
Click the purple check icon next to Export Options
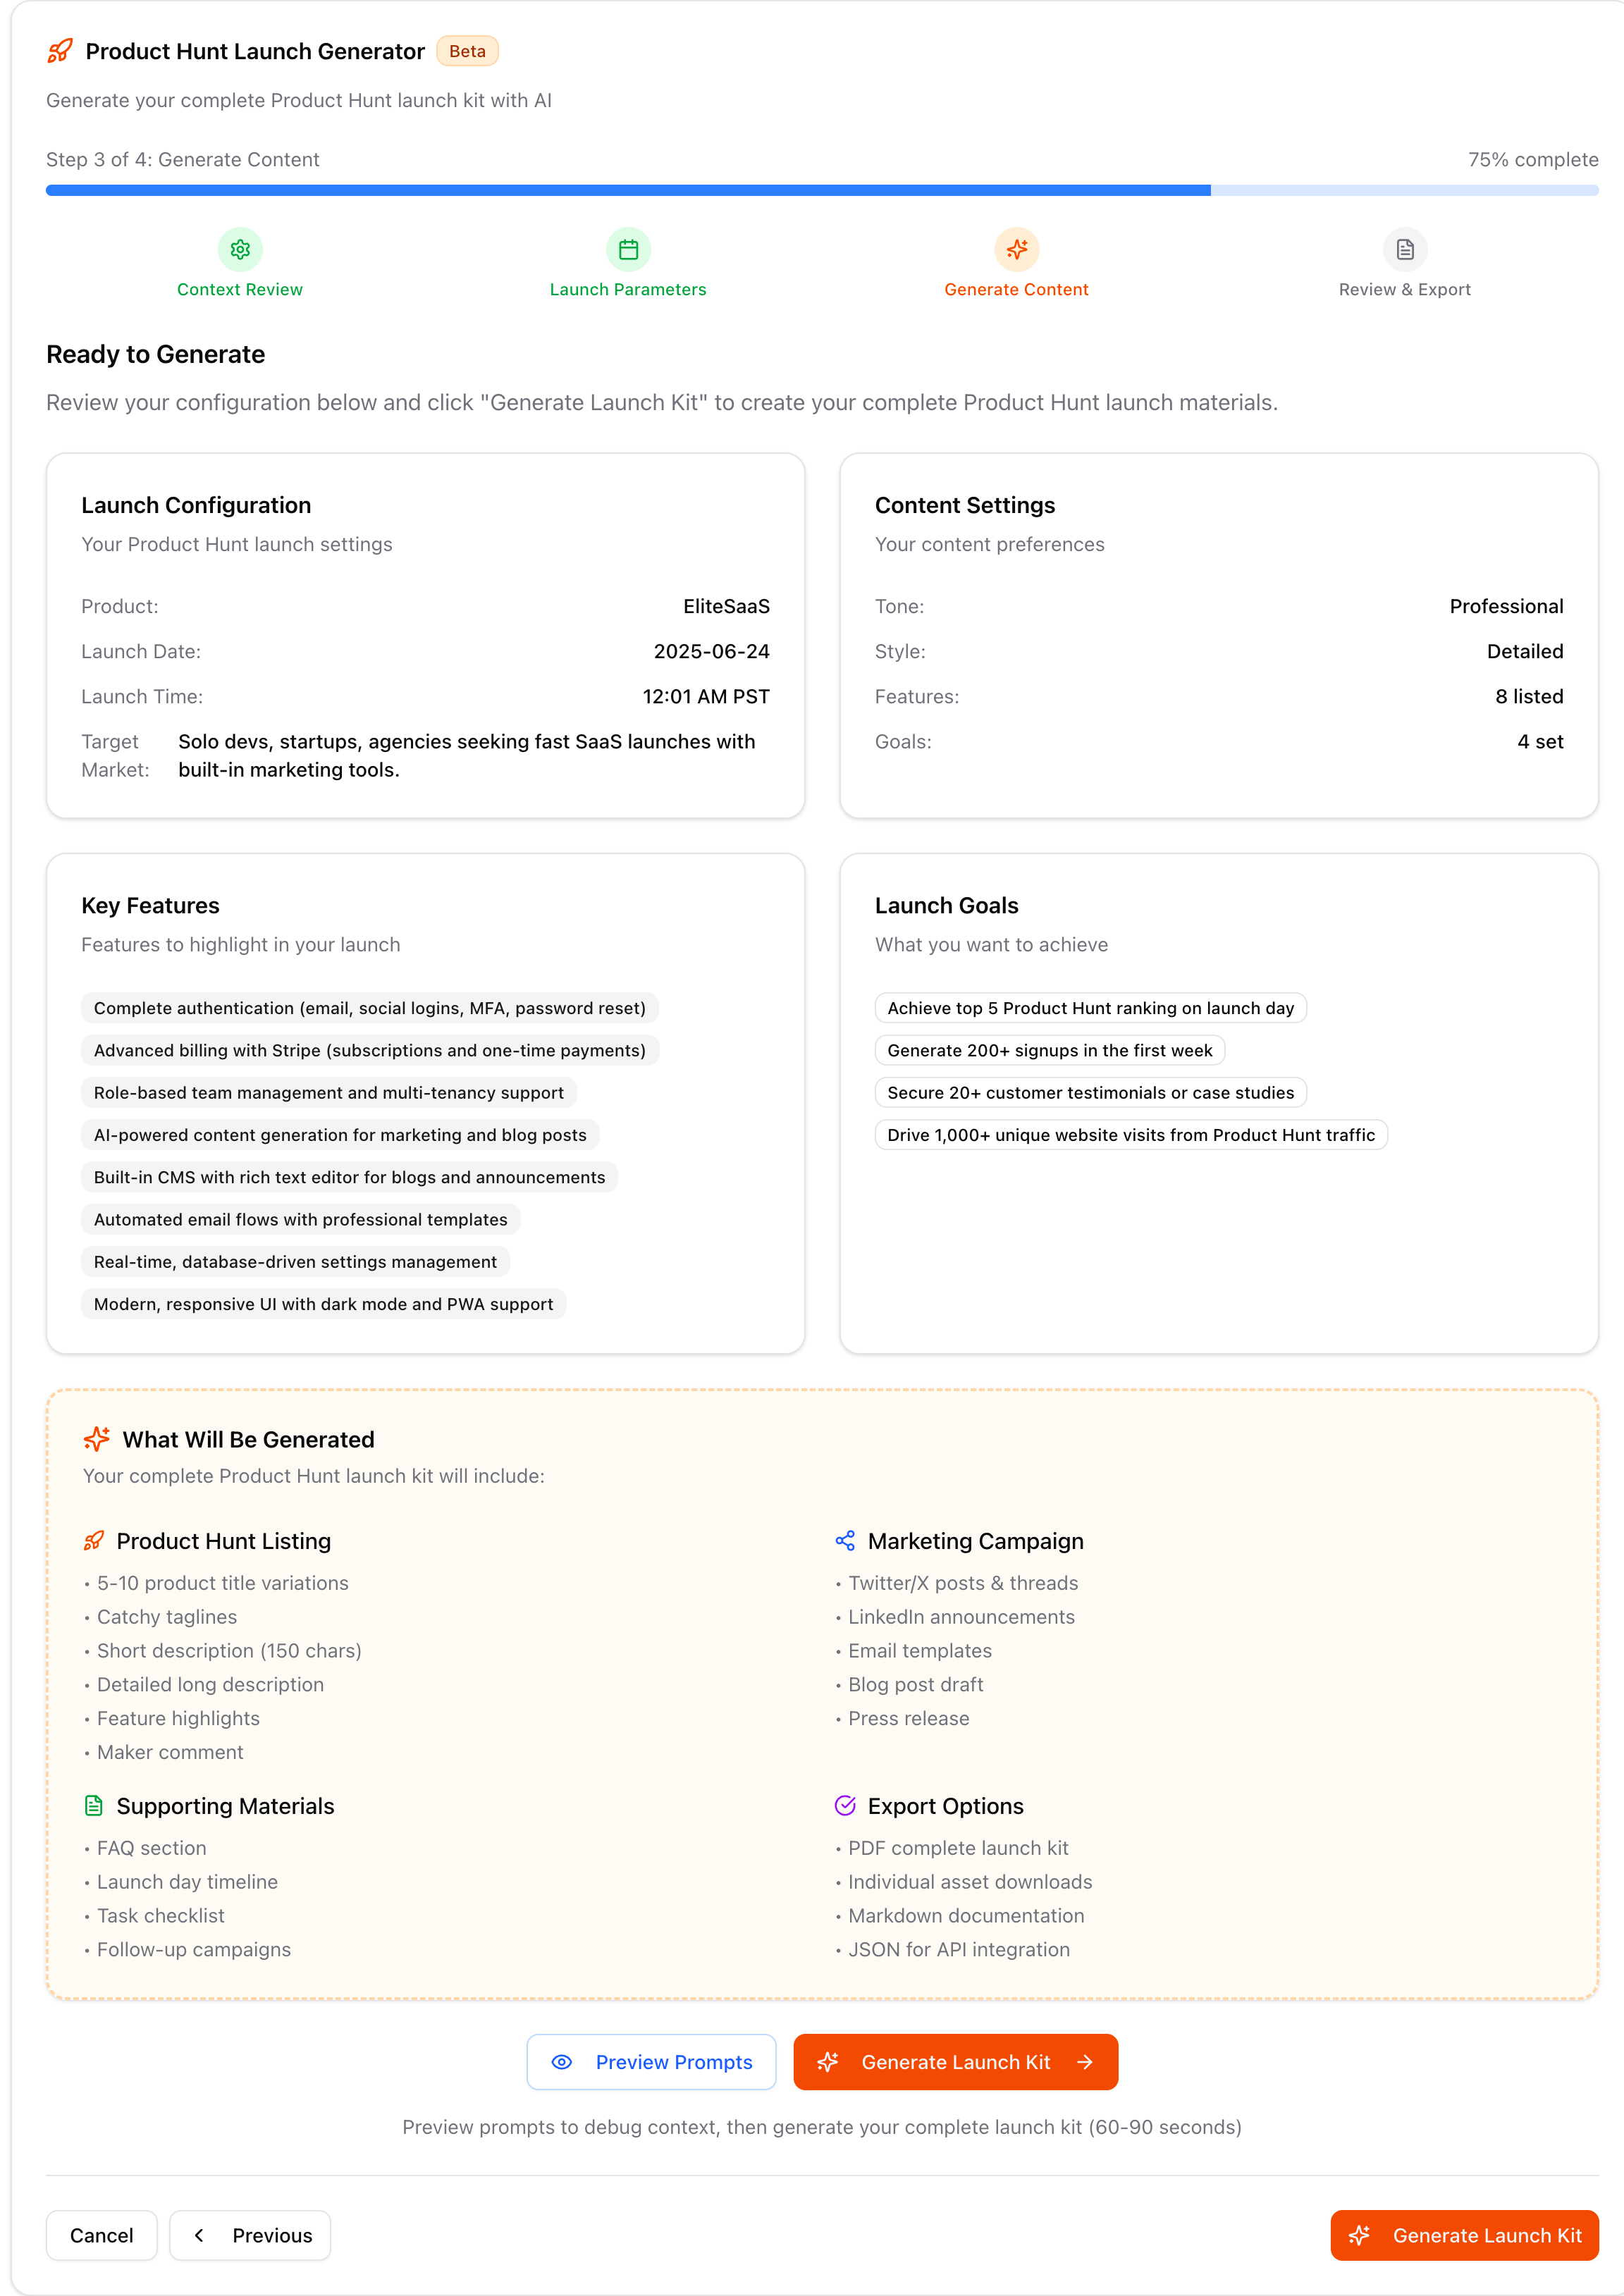[845, 1806]
